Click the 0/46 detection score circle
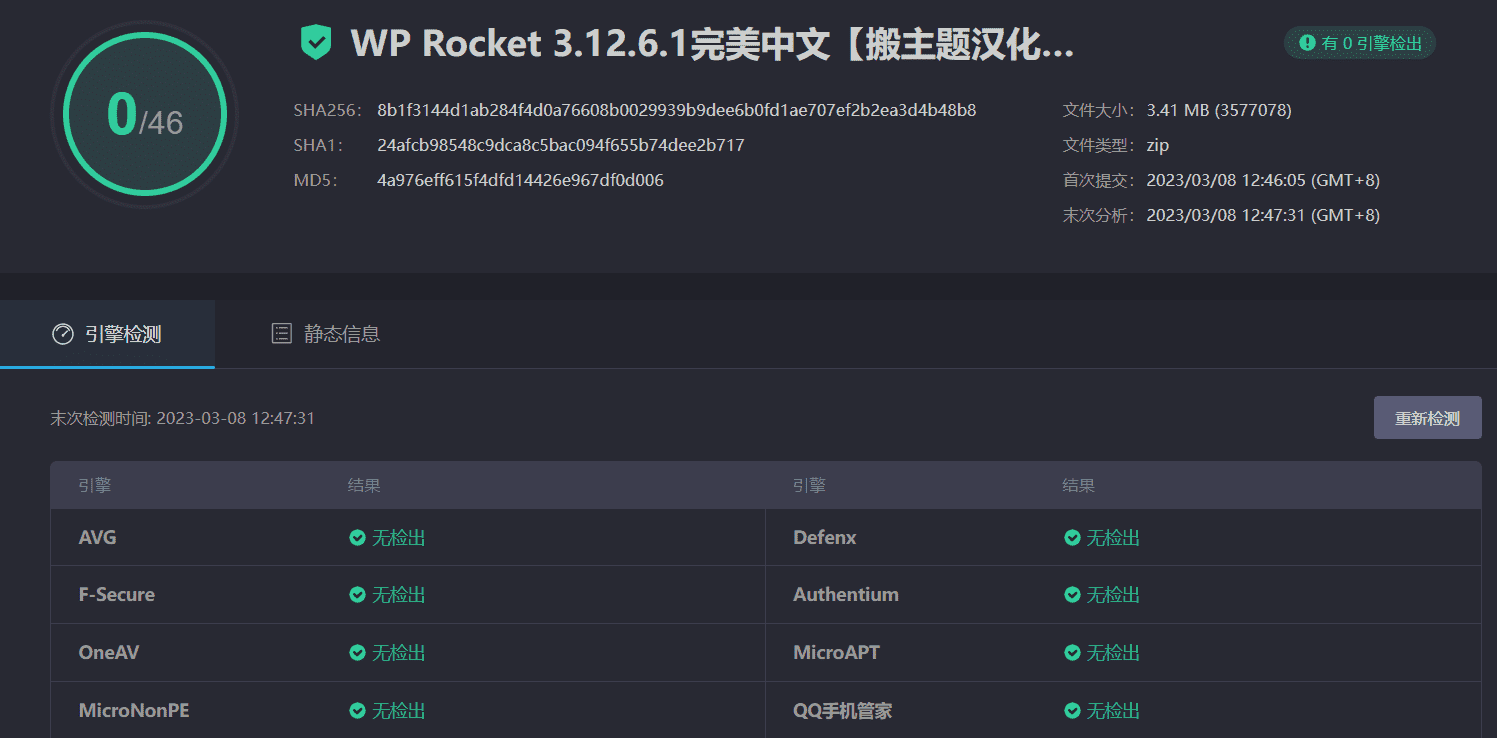1497x738 pixels. tap(145, 115)
